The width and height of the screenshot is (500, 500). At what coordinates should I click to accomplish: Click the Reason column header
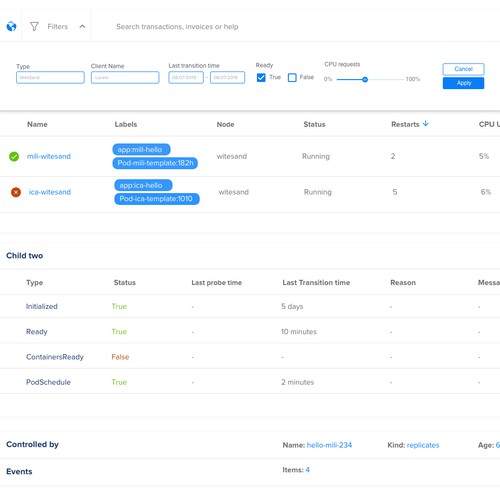pos(403,283)
